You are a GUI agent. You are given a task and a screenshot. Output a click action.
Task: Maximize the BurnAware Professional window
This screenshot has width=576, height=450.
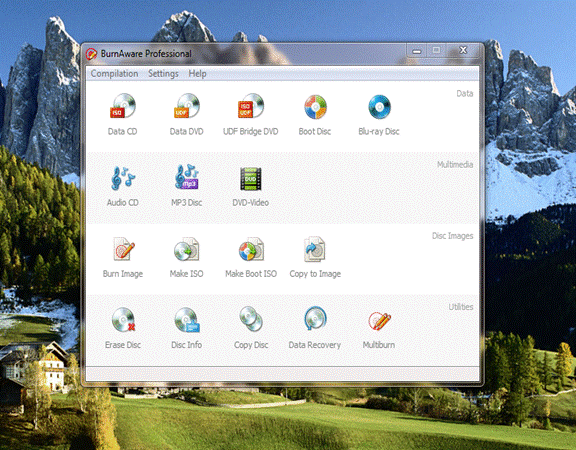tap(436, 51)
